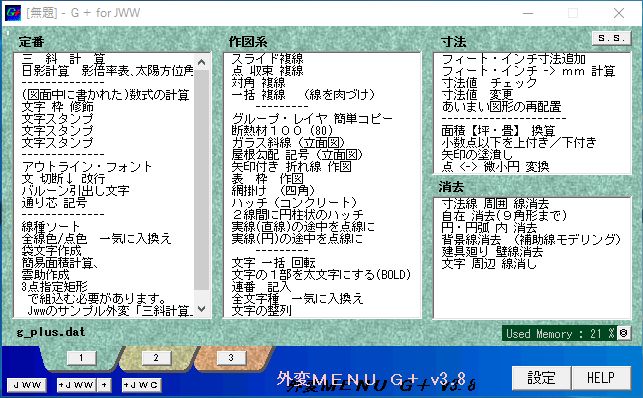The width and height of the screenshot is (643, 398).
Task: Select 寸法値 チェック in the 寸法 list
Action: tap(489, 83)
